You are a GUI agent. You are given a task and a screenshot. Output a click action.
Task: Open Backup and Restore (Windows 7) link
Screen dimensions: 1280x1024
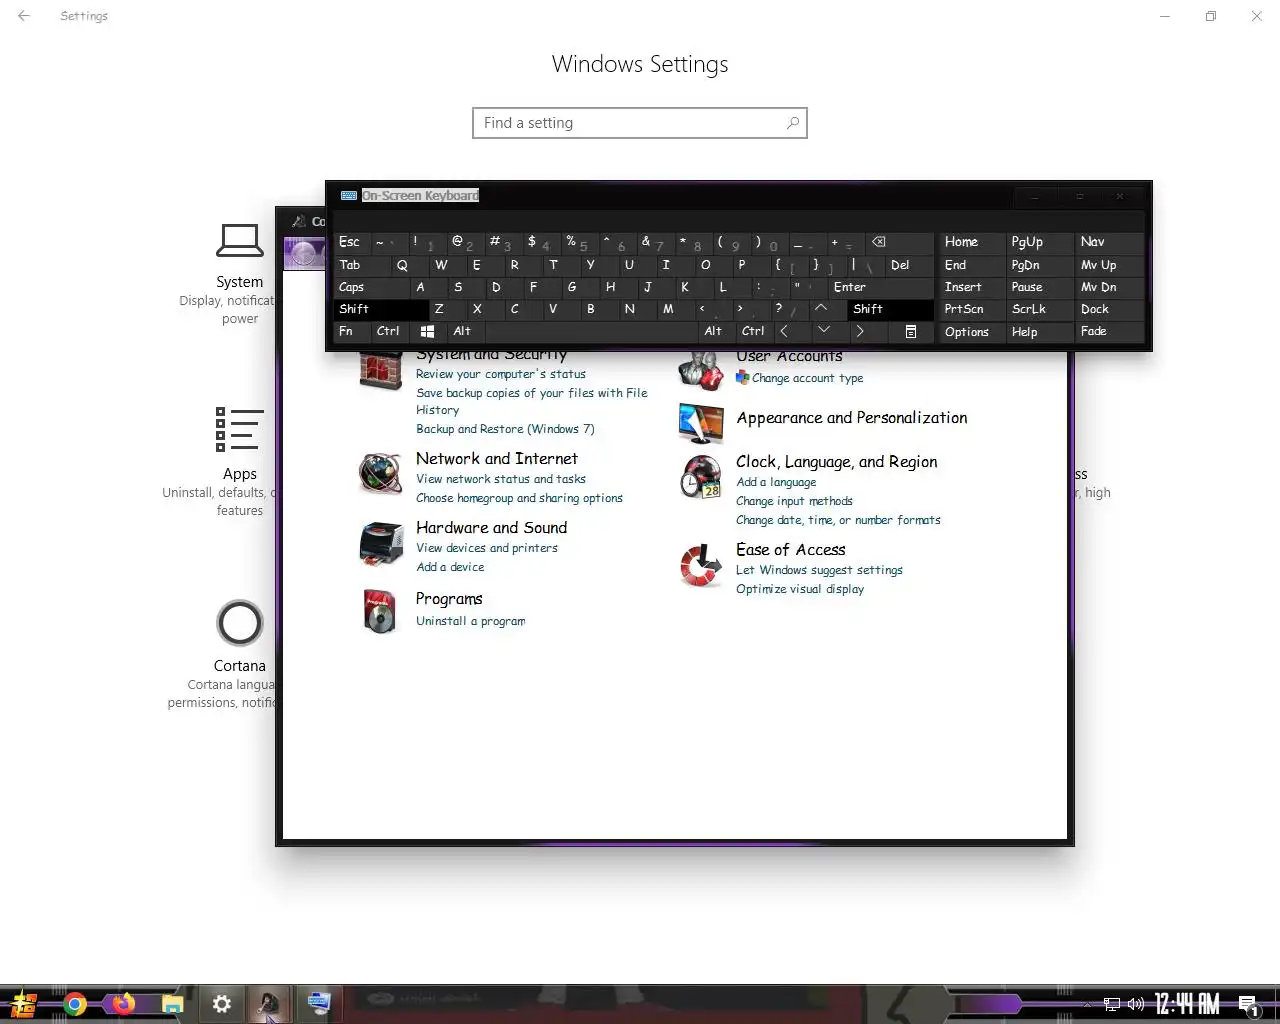(505, 429)
